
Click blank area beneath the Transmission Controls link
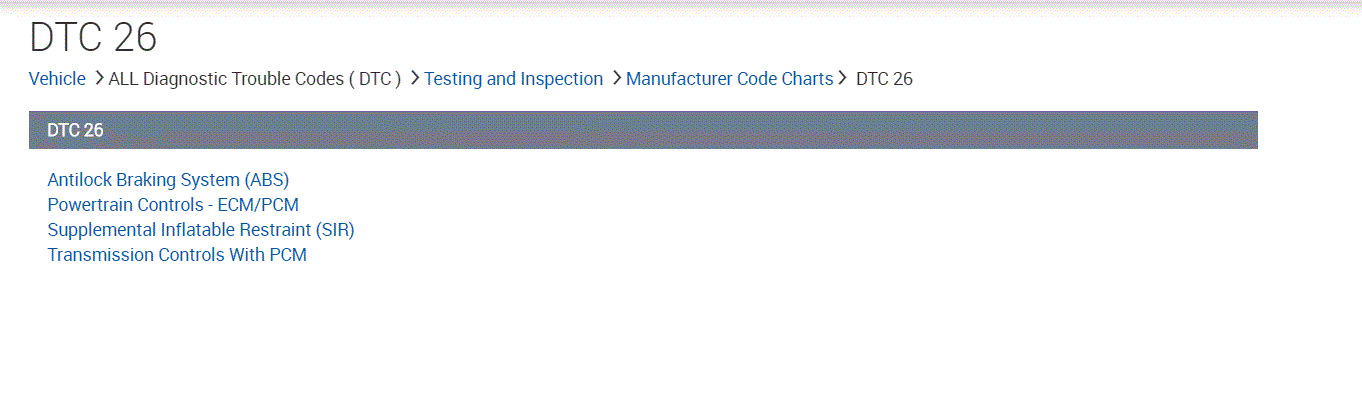pos(400,330)
